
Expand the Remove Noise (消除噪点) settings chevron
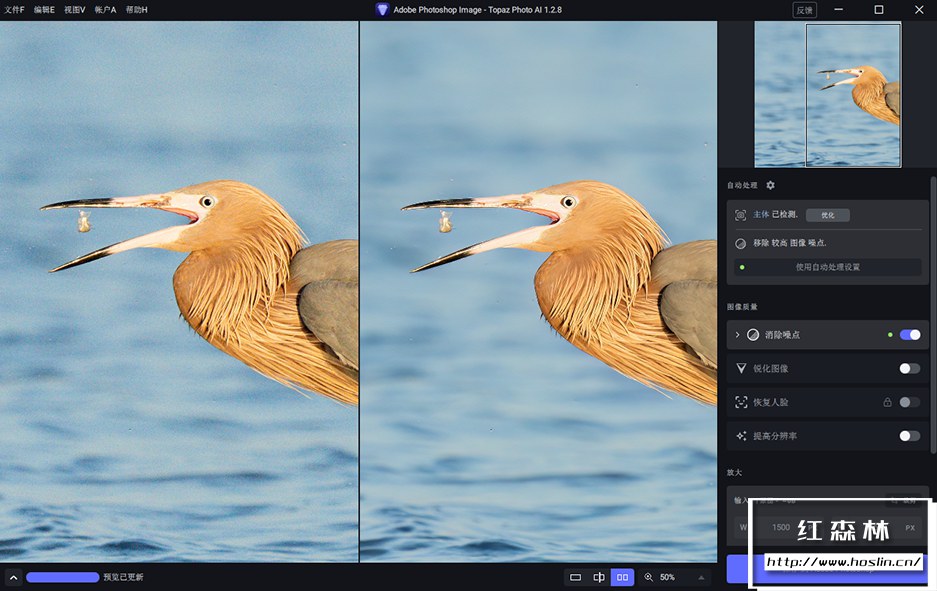(x=737, y=335)
